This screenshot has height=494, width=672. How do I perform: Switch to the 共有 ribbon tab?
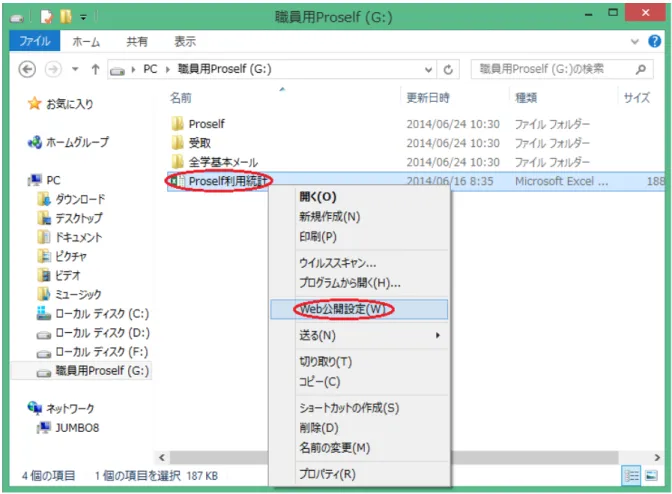[x=137, y=42]
